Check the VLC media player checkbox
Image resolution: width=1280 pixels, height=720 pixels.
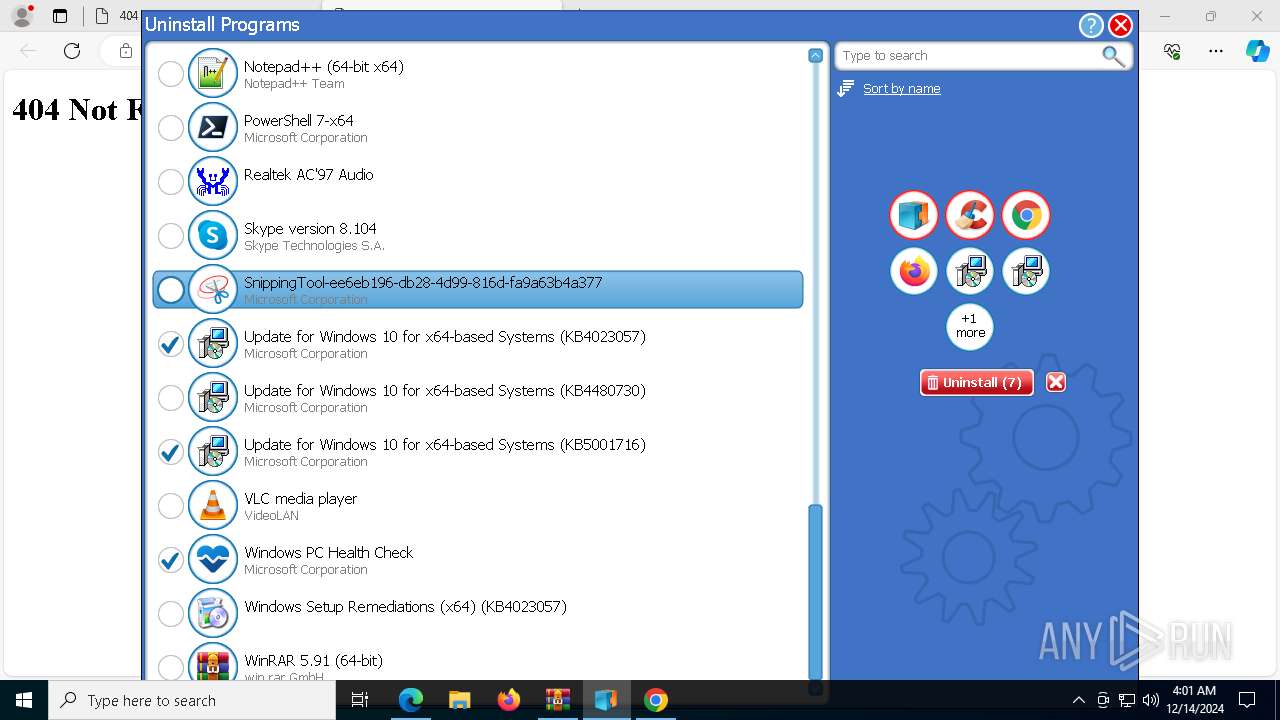[171, 505]
